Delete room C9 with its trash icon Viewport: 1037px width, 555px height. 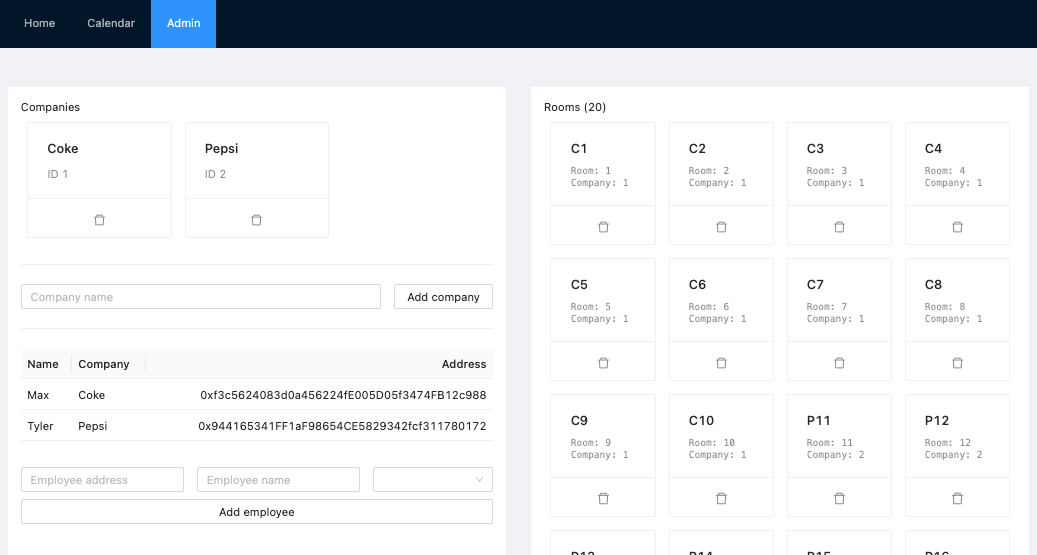point(603,499)
